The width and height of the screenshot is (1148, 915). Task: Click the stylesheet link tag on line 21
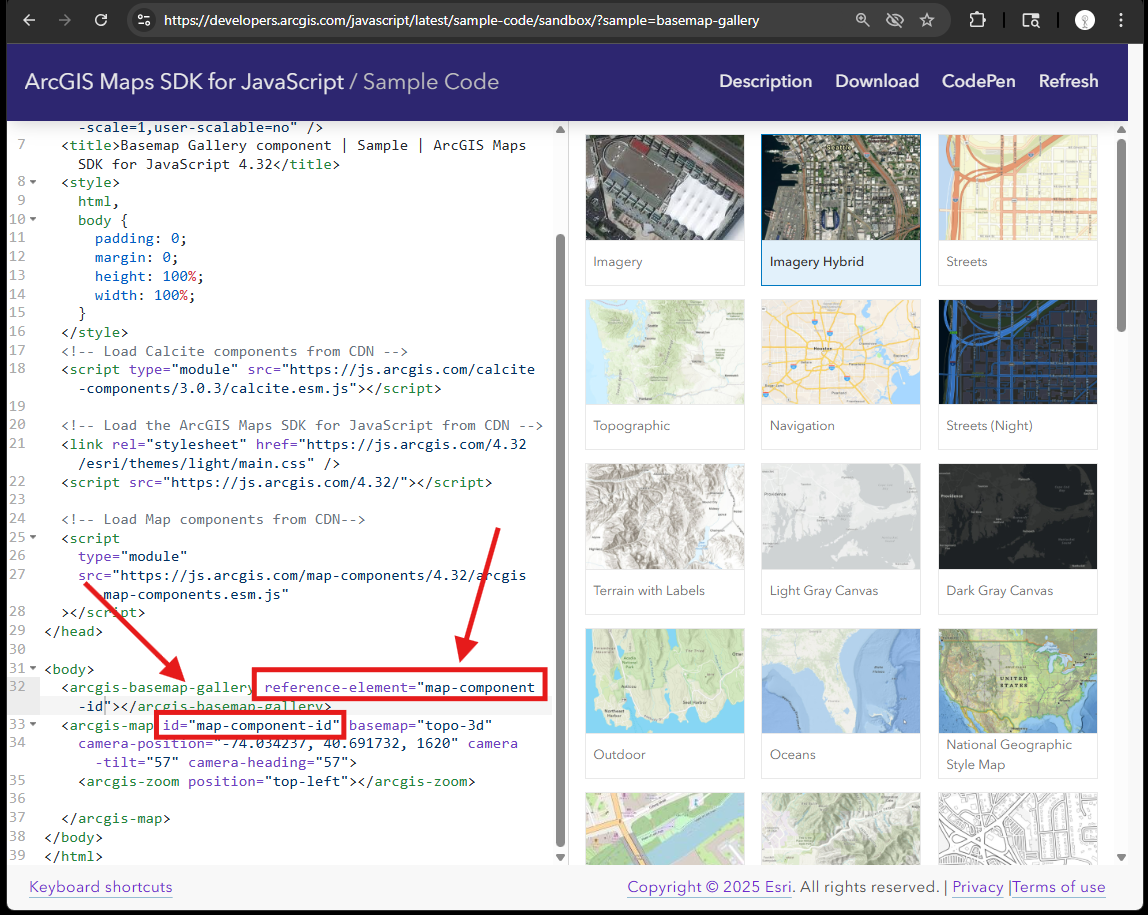(294, 454)
